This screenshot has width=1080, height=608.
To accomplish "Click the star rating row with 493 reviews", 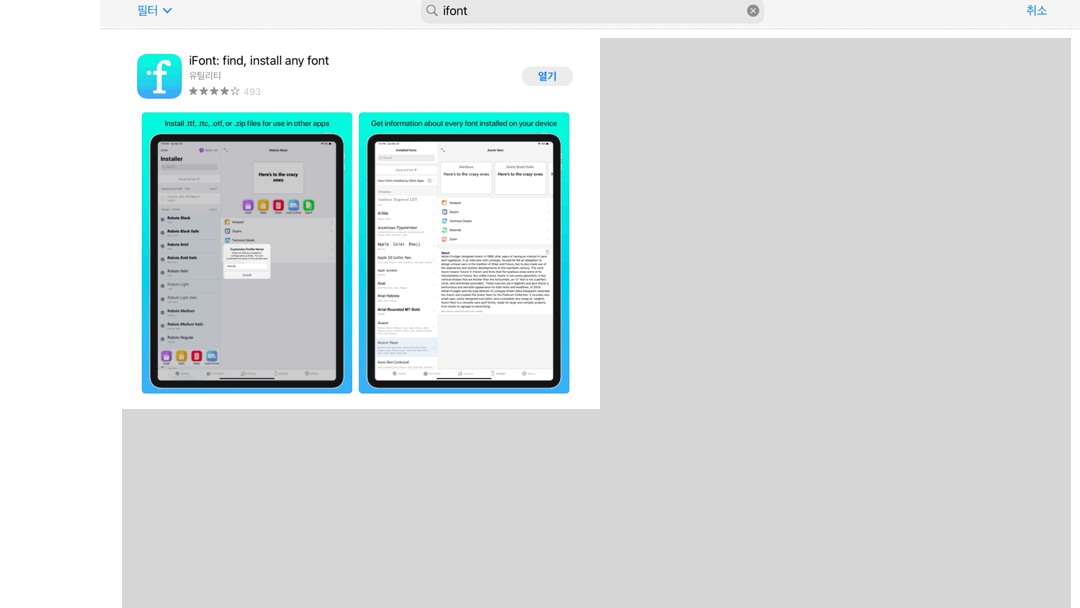I will pyautogui.click(x=225, y=92).
